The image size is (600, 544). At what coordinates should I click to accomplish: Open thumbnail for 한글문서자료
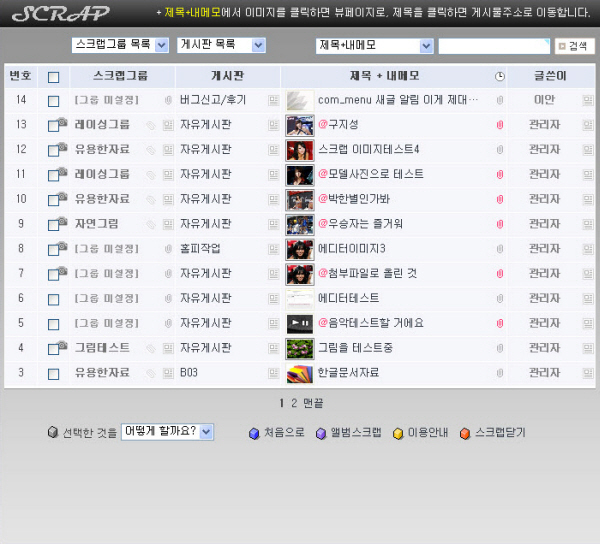coord(300,373)
